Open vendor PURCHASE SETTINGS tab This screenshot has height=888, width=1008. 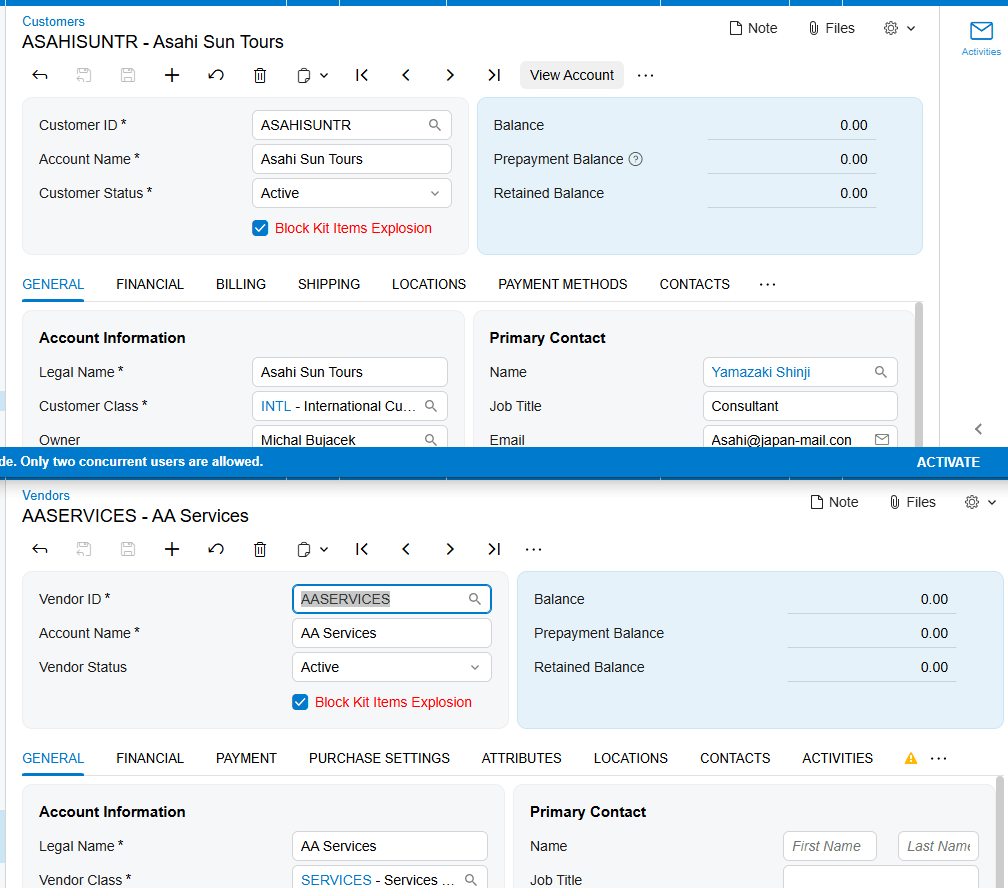point(379,758)
